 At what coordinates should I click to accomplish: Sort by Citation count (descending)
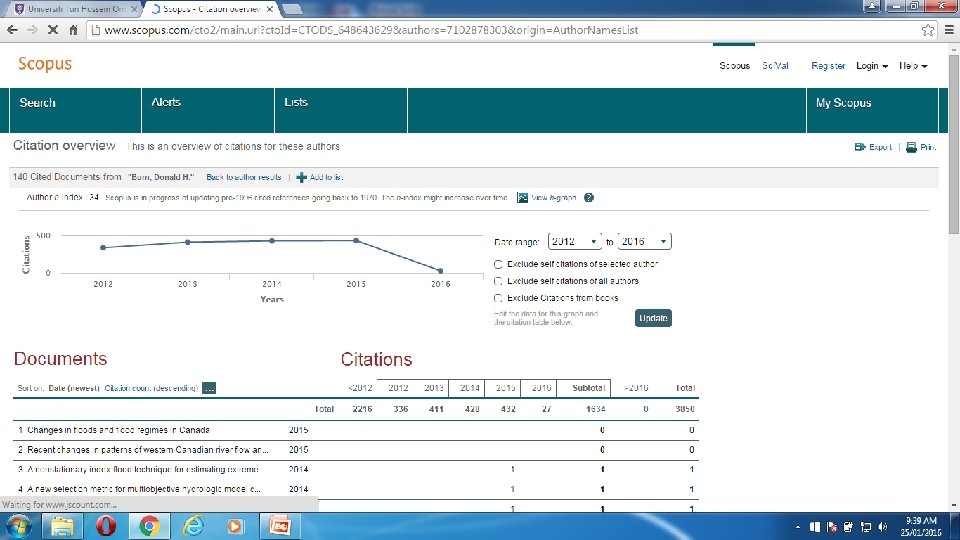click(x=151, y=388)
